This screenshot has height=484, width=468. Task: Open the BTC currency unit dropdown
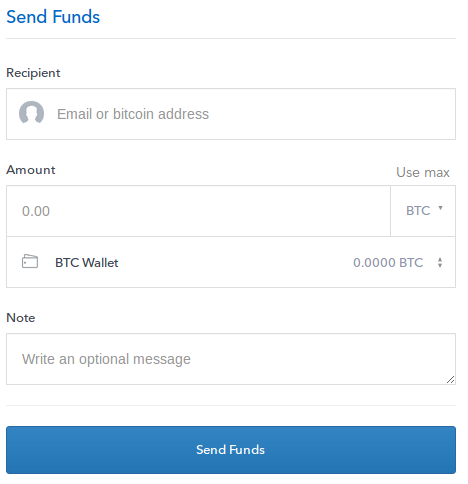423,211
